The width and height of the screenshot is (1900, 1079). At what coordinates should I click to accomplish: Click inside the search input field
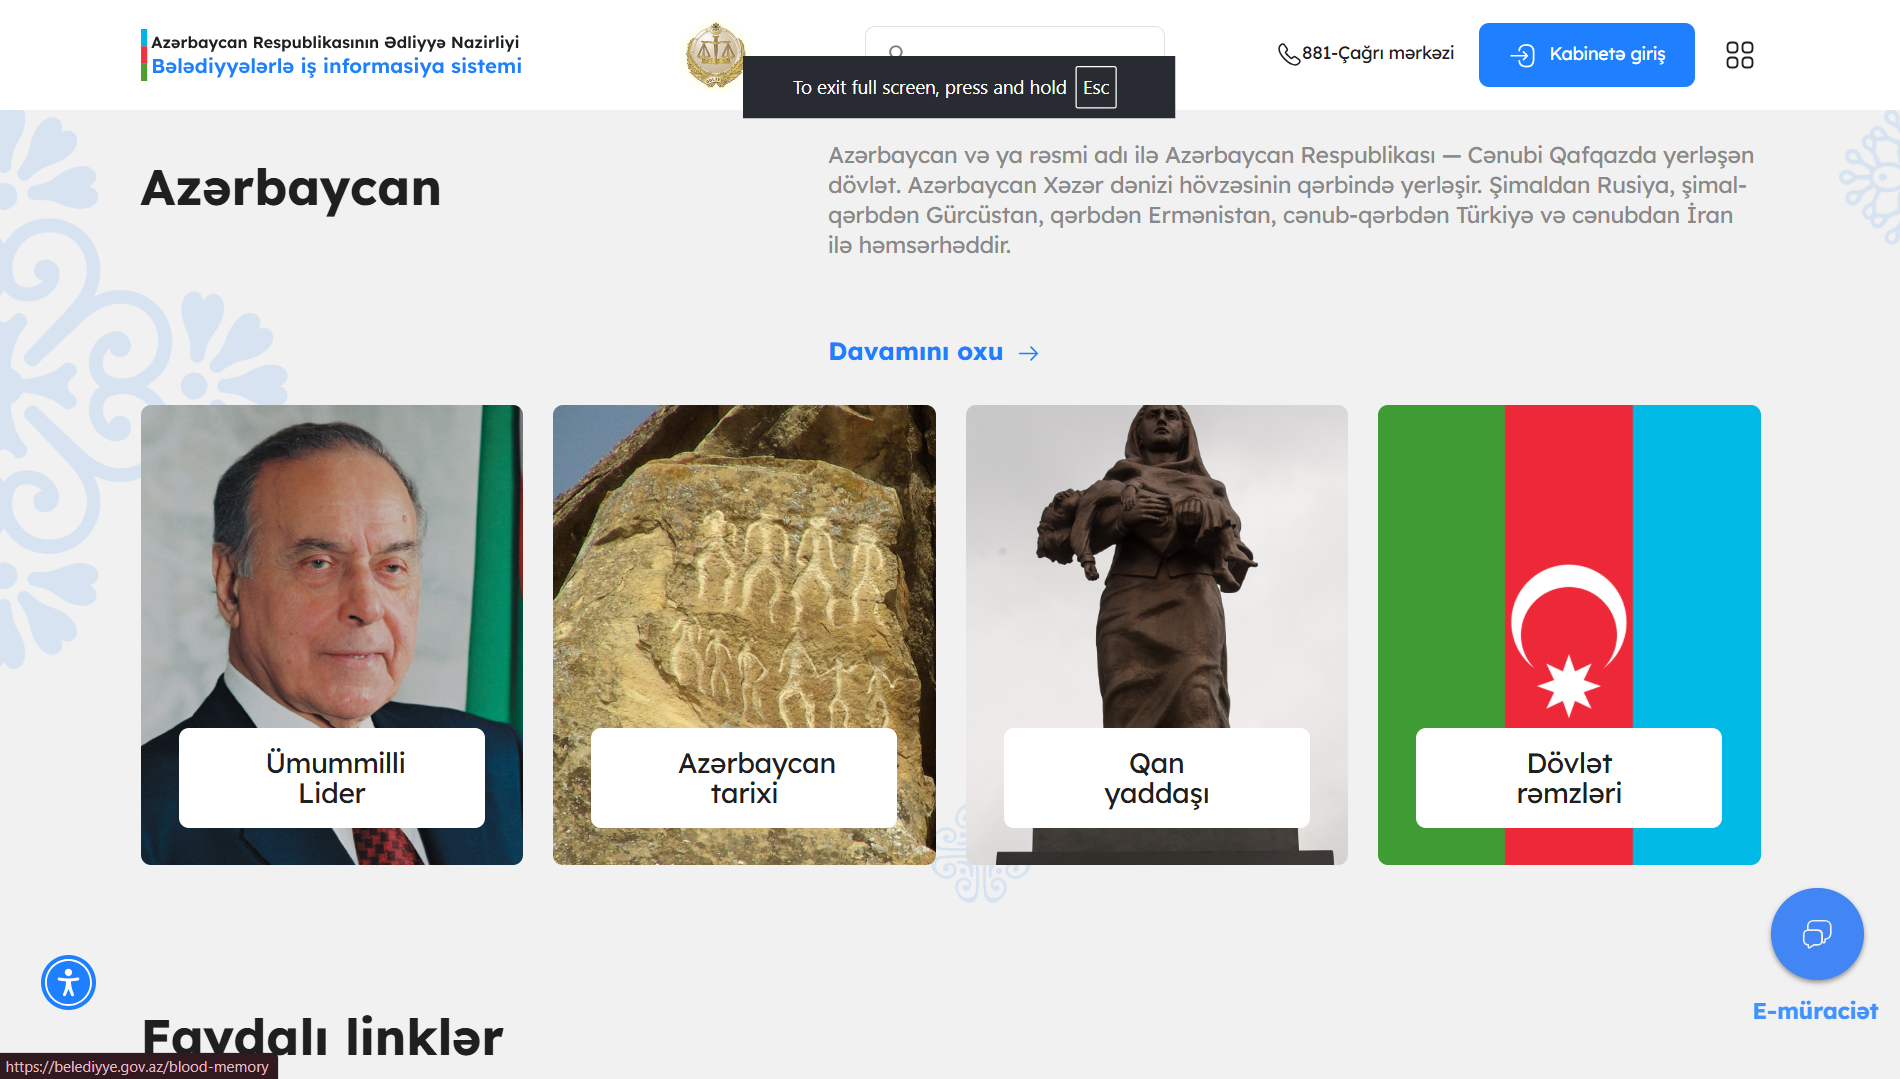[1014, 42]
